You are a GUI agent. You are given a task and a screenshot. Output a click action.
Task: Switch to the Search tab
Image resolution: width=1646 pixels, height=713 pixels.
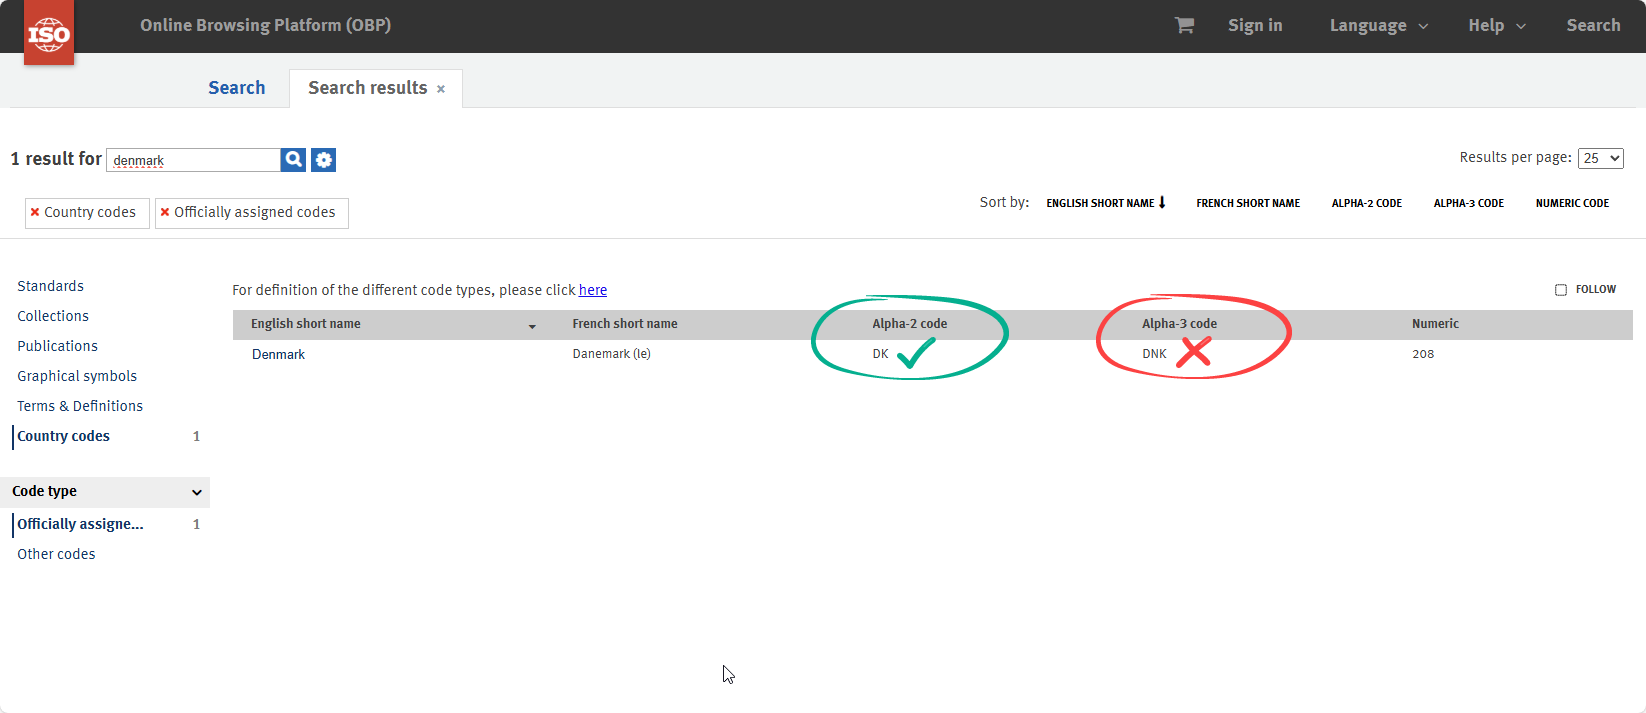(x=236, y=88)
